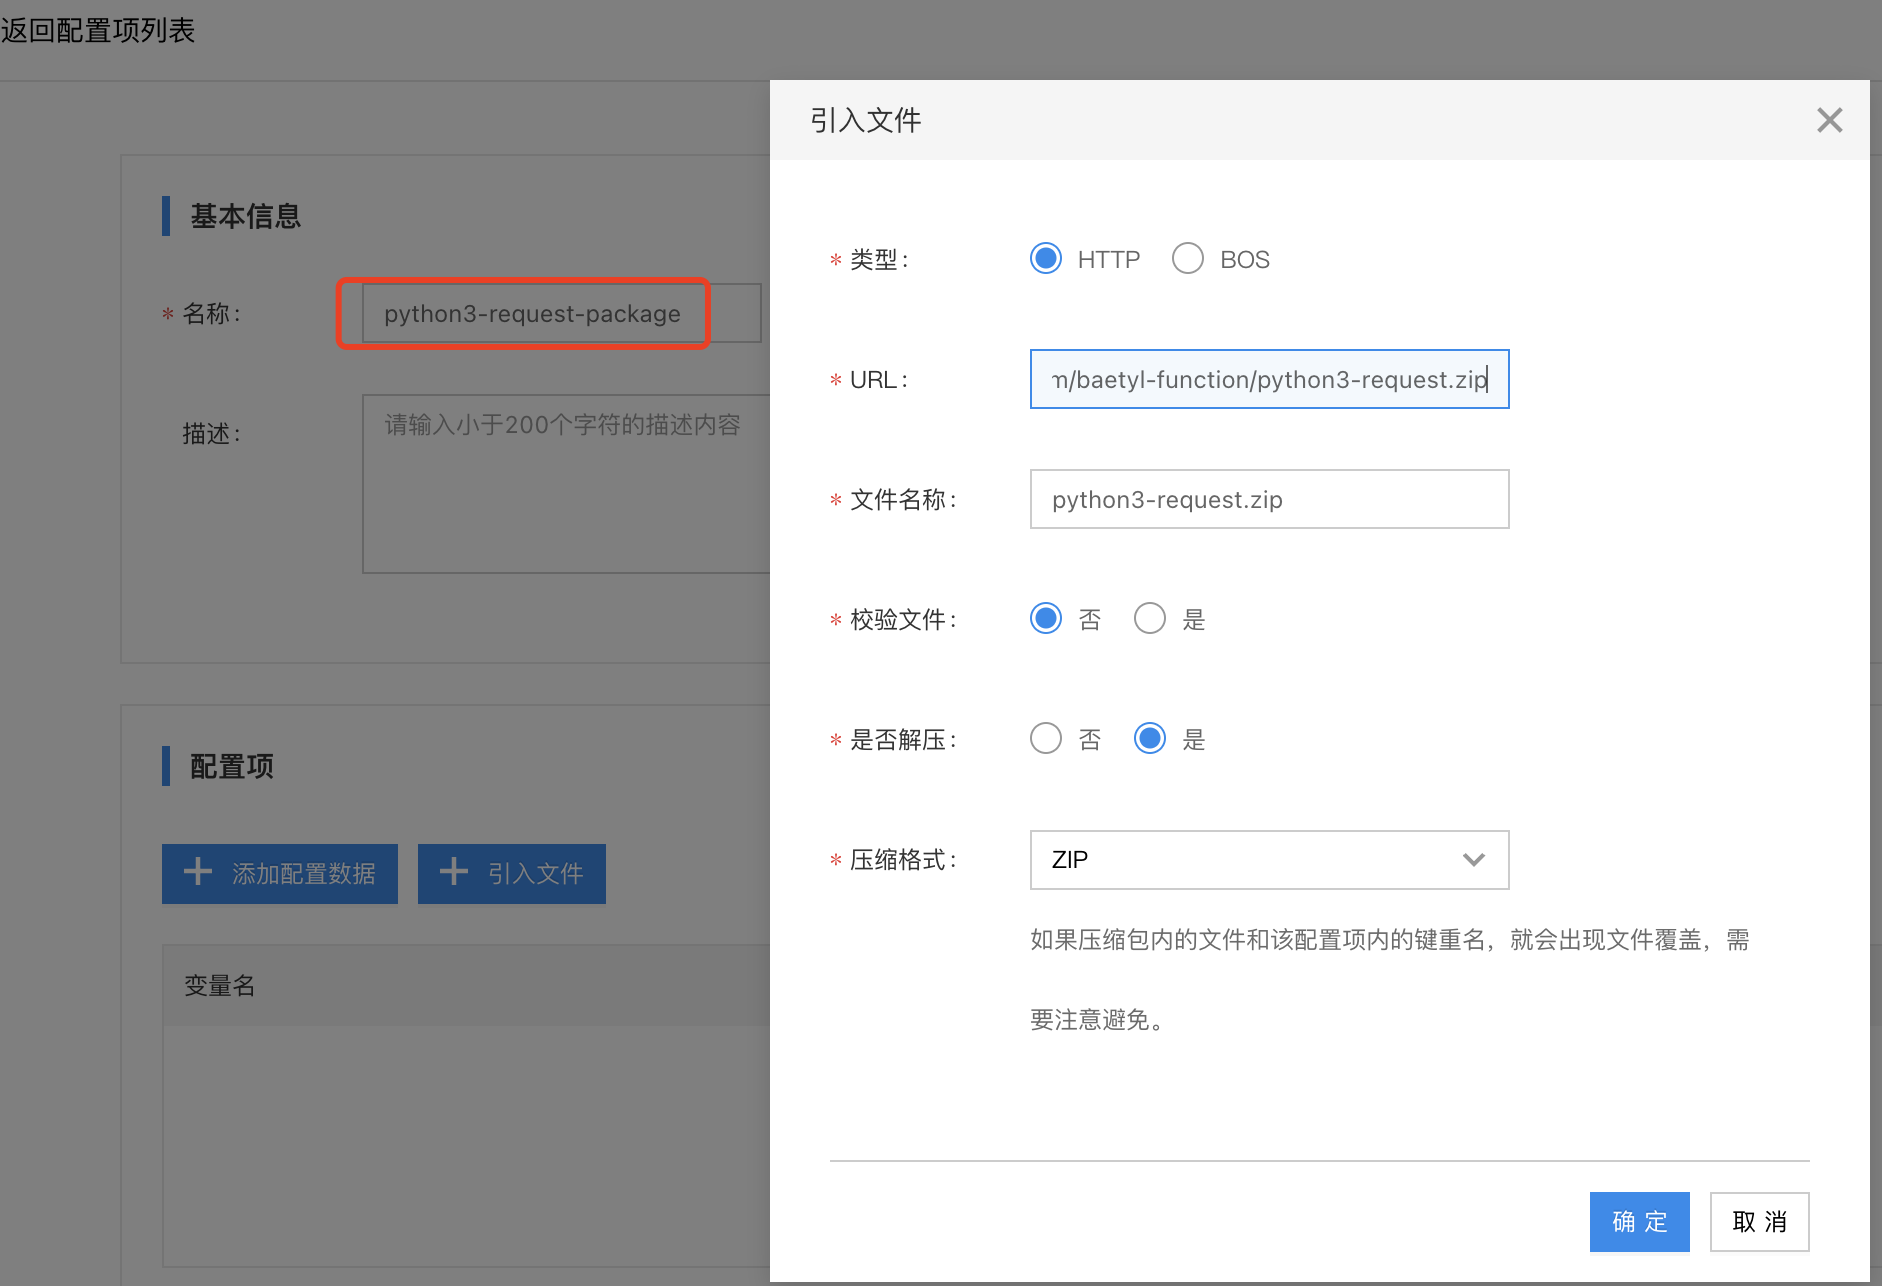The image size is (1882, 1286).
Task: Click the 文件名称 input field
Action: [1269, 499]
